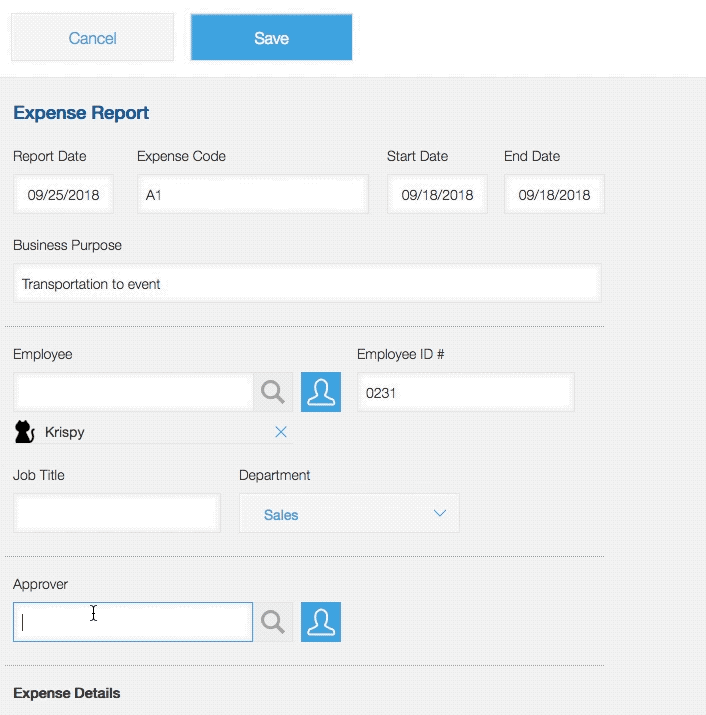The height and width of the screenshot is (715, 706).
Task: Click the Department dropdown chevron arrow
Action: coord(439,514)
